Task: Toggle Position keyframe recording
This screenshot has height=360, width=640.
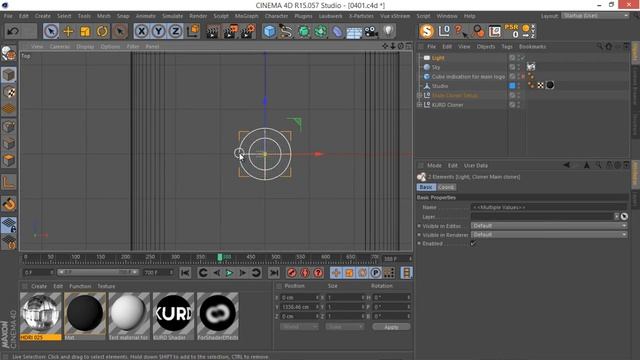Action: [x=336, y=273]
